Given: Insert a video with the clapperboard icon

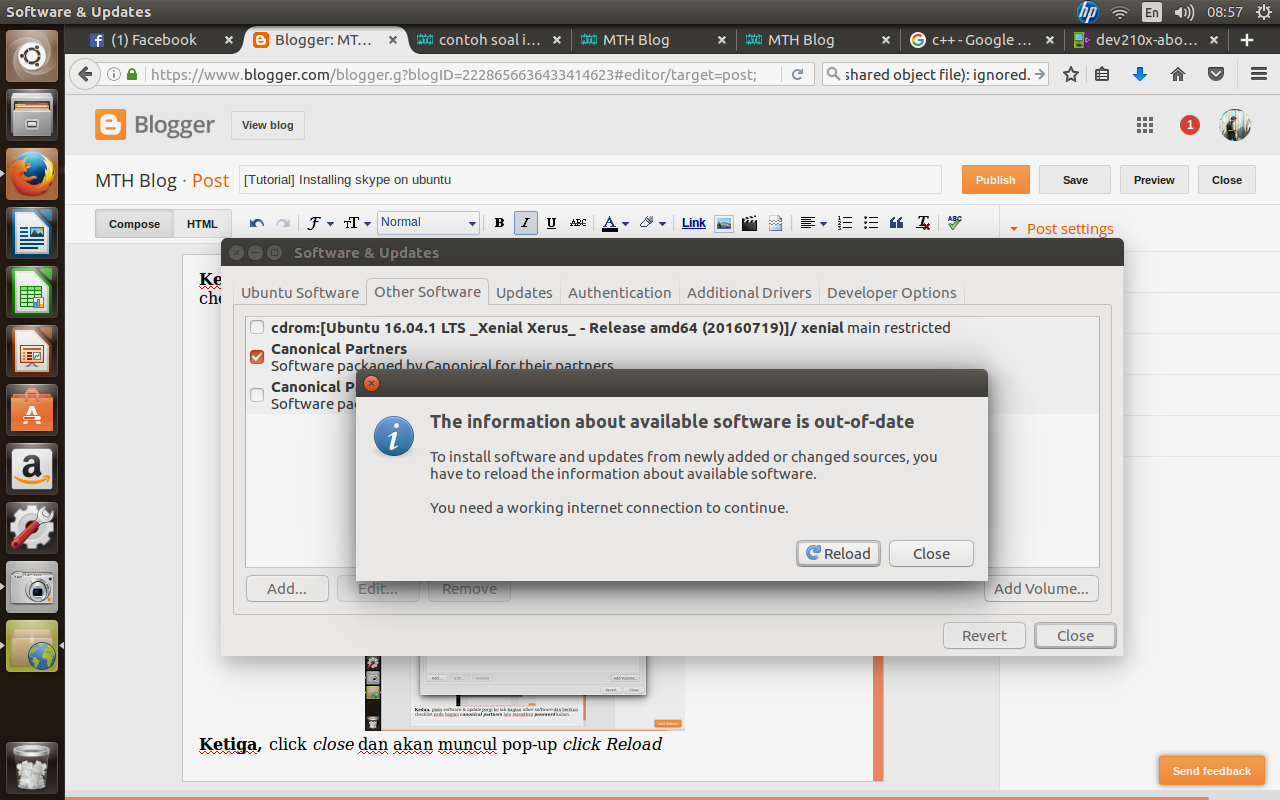Looking at the screenshot, I should 749,223.
